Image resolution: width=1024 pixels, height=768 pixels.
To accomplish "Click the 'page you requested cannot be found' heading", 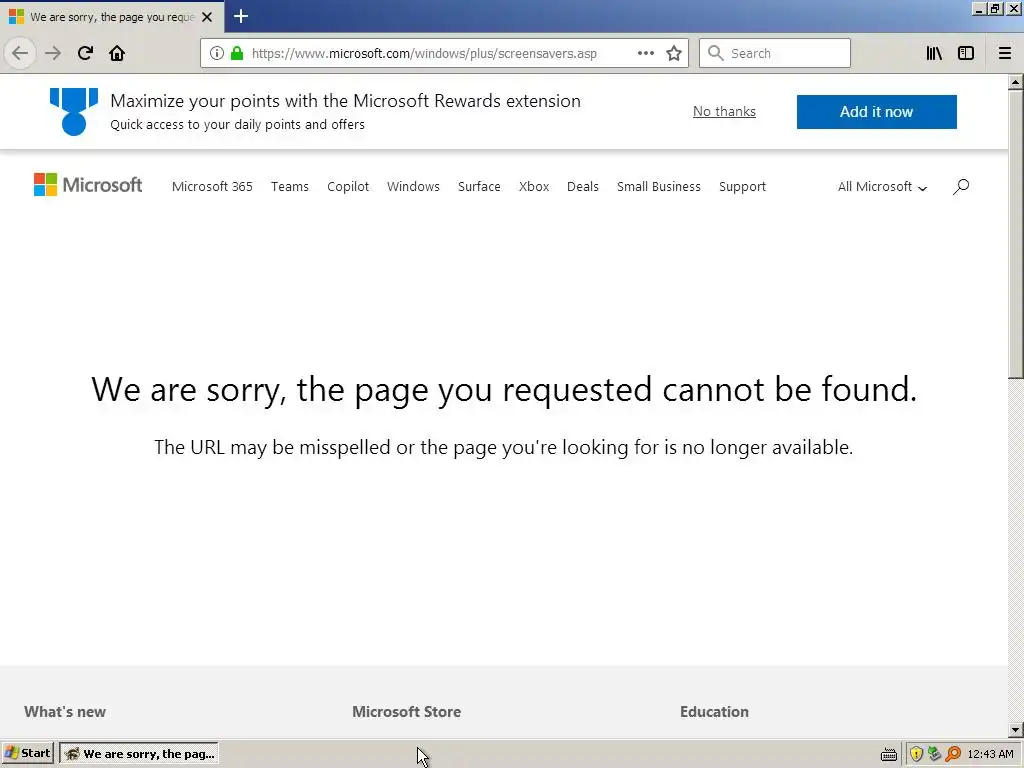I will tap(504, 390).
